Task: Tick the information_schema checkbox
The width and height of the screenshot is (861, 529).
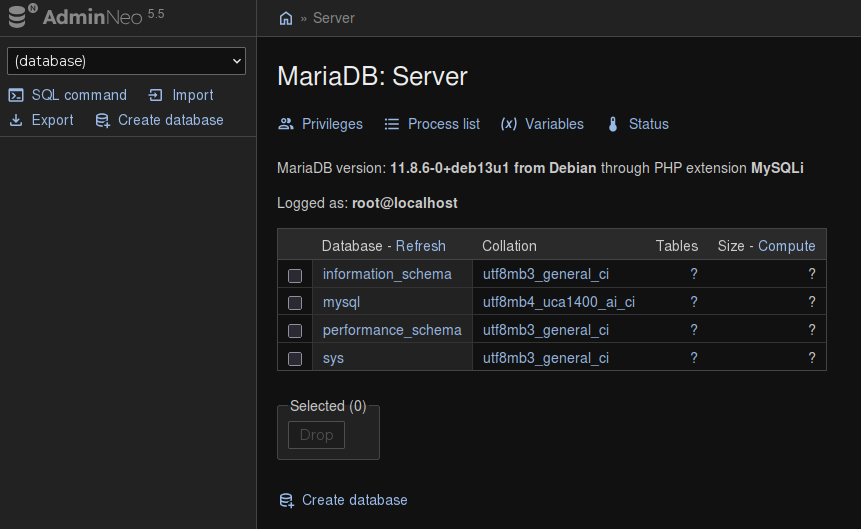Action: pyautogui.click(x=295, y=275)
